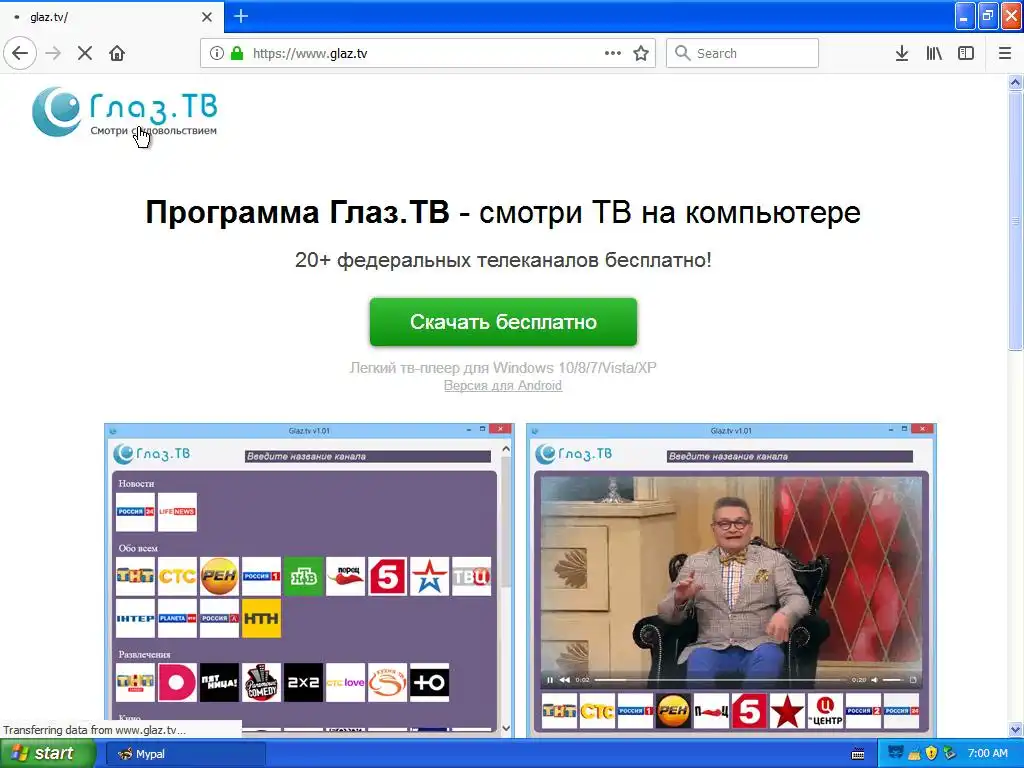Choose the Россия 24 news channel icon
1024x768 pixels.
[x=135, y=512]
